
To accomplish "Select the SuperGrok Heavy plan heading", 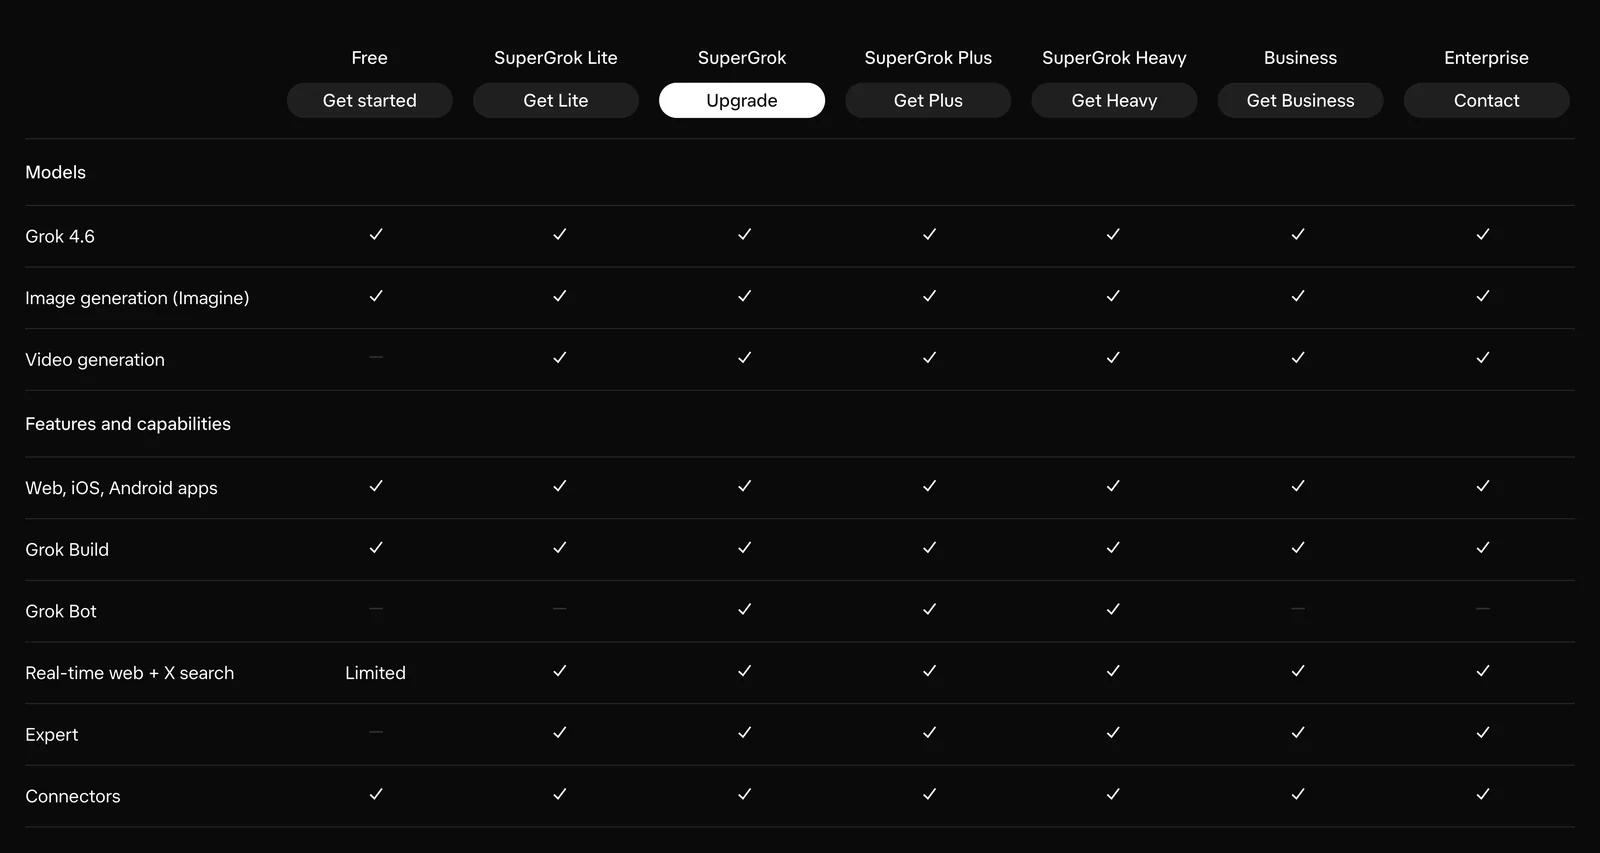I will tap(1114, 58).
